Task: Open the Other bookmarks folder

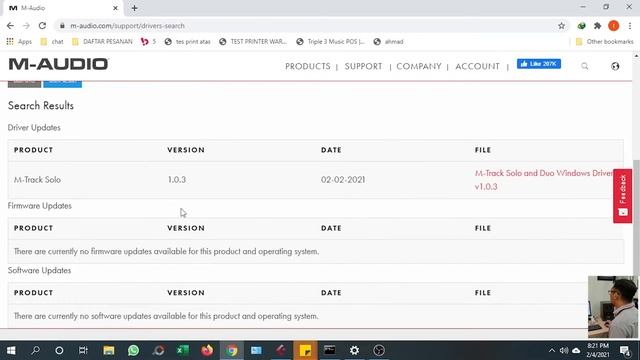Action: point(604,42)
